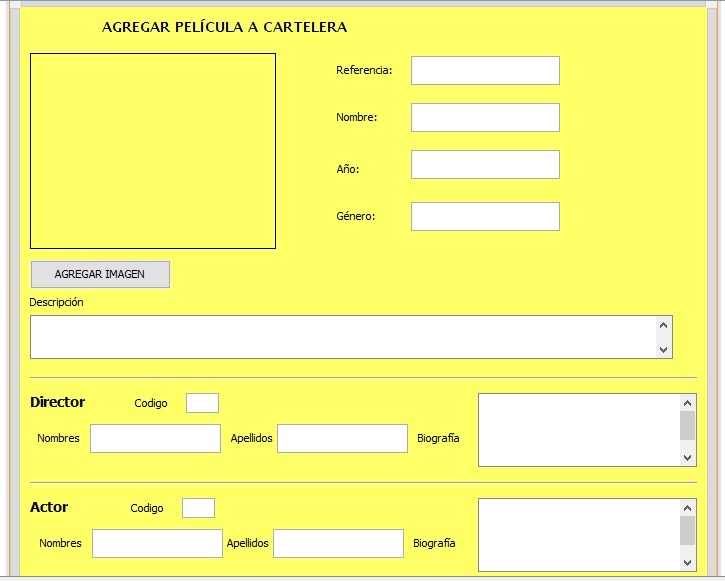Click the Director 'Biografía' label
This screenshot has height=581, width=725.
point(438,438)
